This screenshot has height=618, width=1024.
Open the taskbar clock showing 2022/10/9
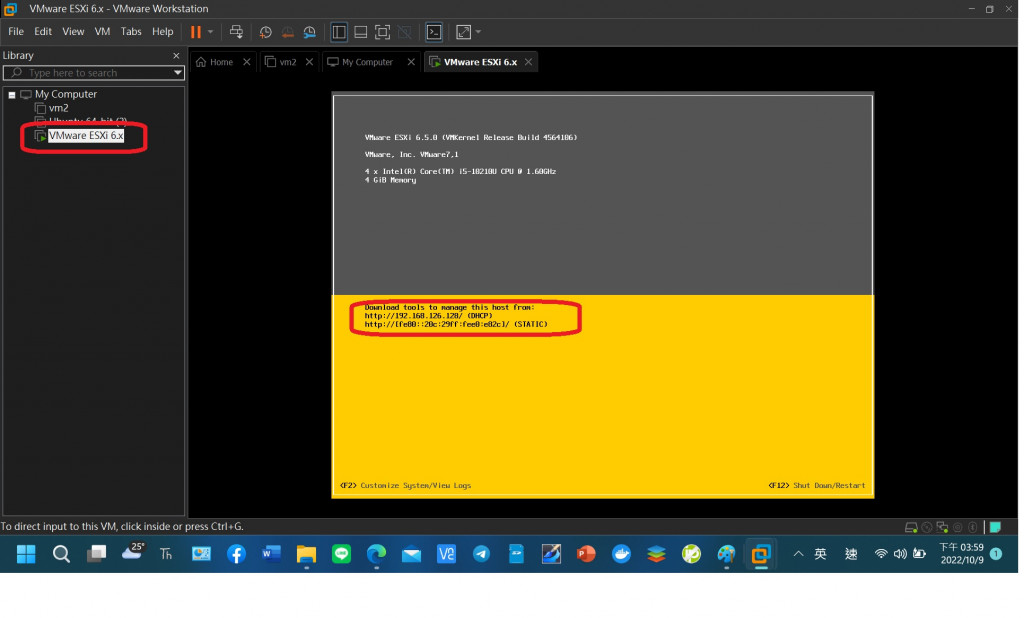[x=961, y=555]
